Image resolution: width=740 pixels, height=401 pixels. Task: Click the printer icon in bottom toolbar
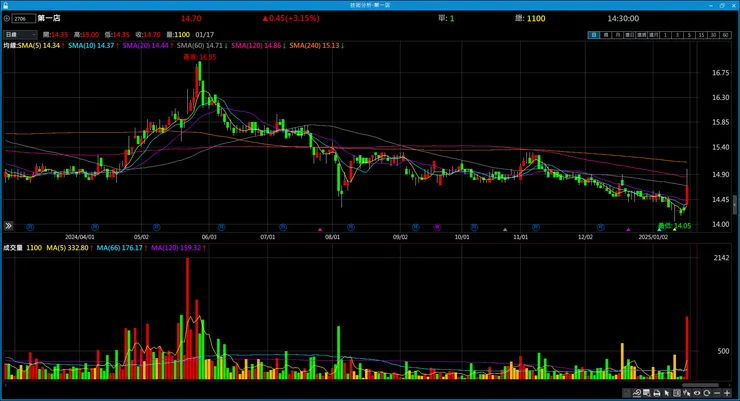[657, 393]
